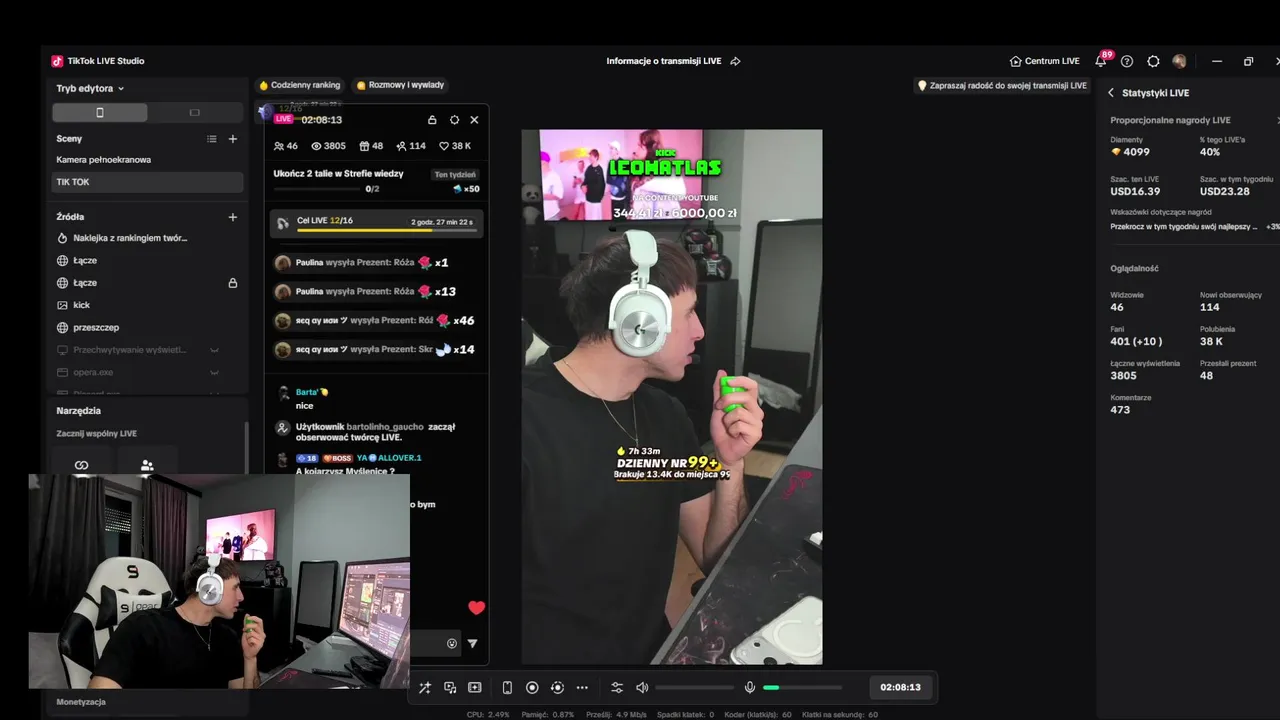Click the chain link icon under Narzędzia
This screenshot has width=1280, height=720.
click(82, 465)
